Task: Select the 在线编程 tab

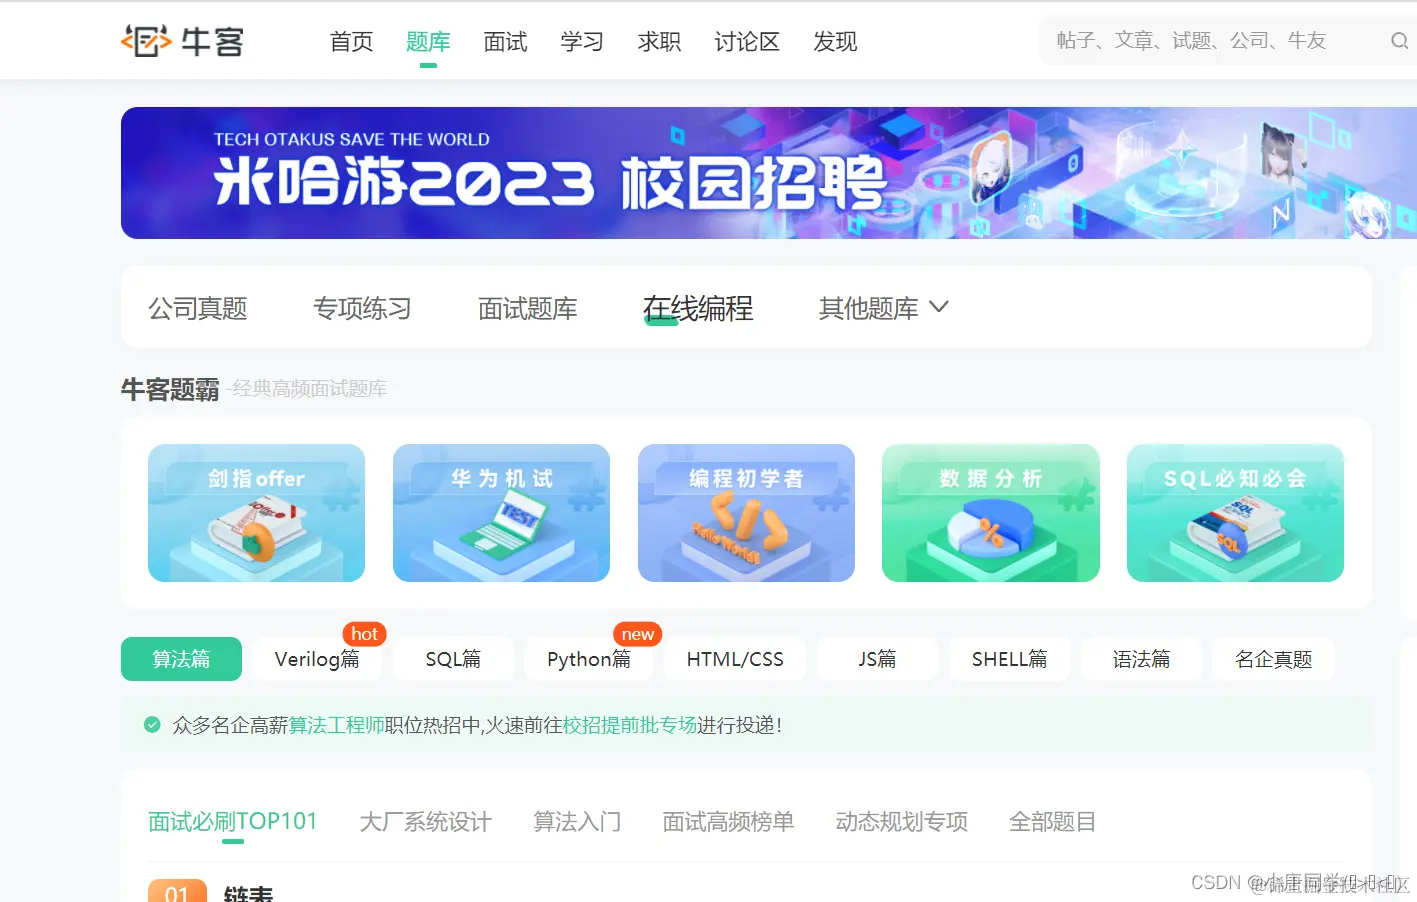Action: 698,309
